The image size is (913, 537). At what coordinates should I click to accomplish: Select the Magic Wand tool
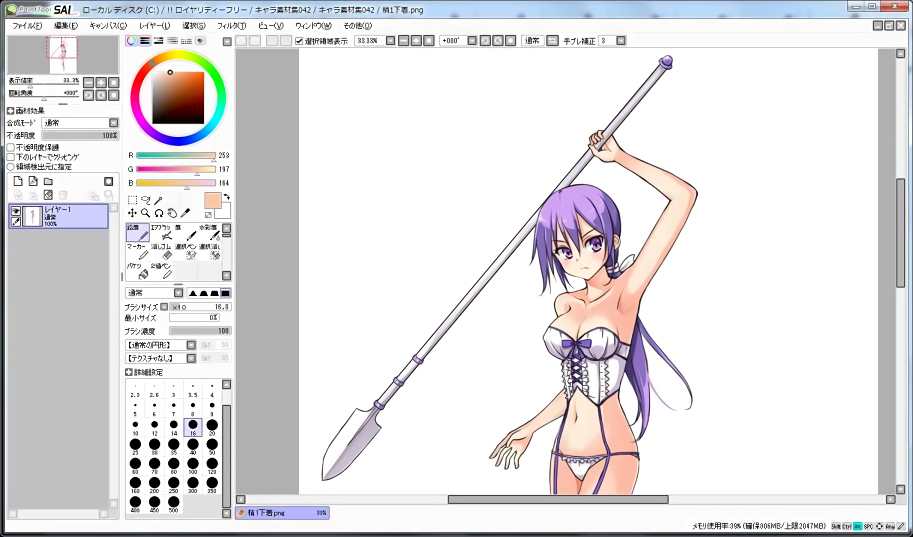point(159,200)
